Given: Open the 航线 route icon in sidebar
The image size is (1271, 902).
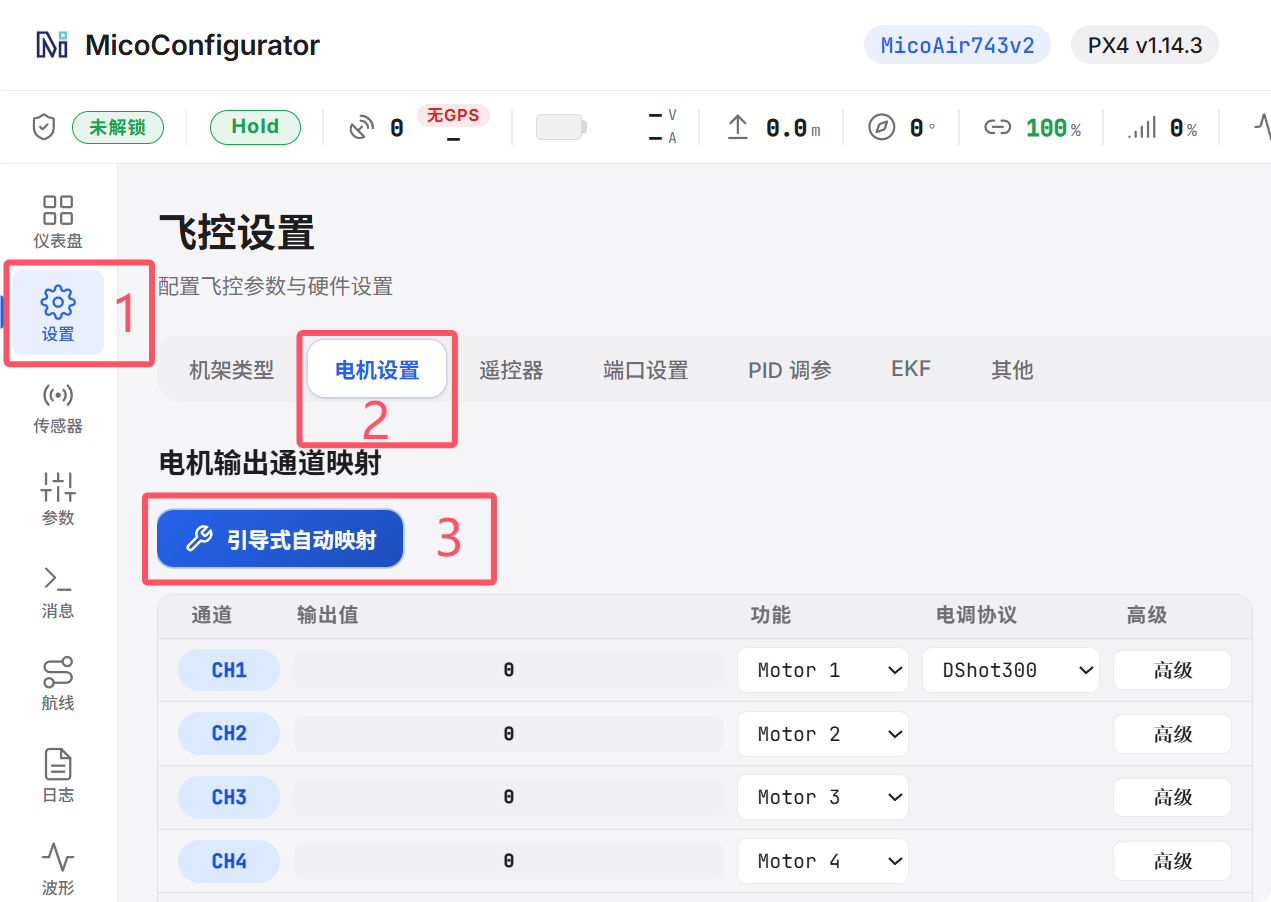Looking at the screenshot, I should click(58, 672).
